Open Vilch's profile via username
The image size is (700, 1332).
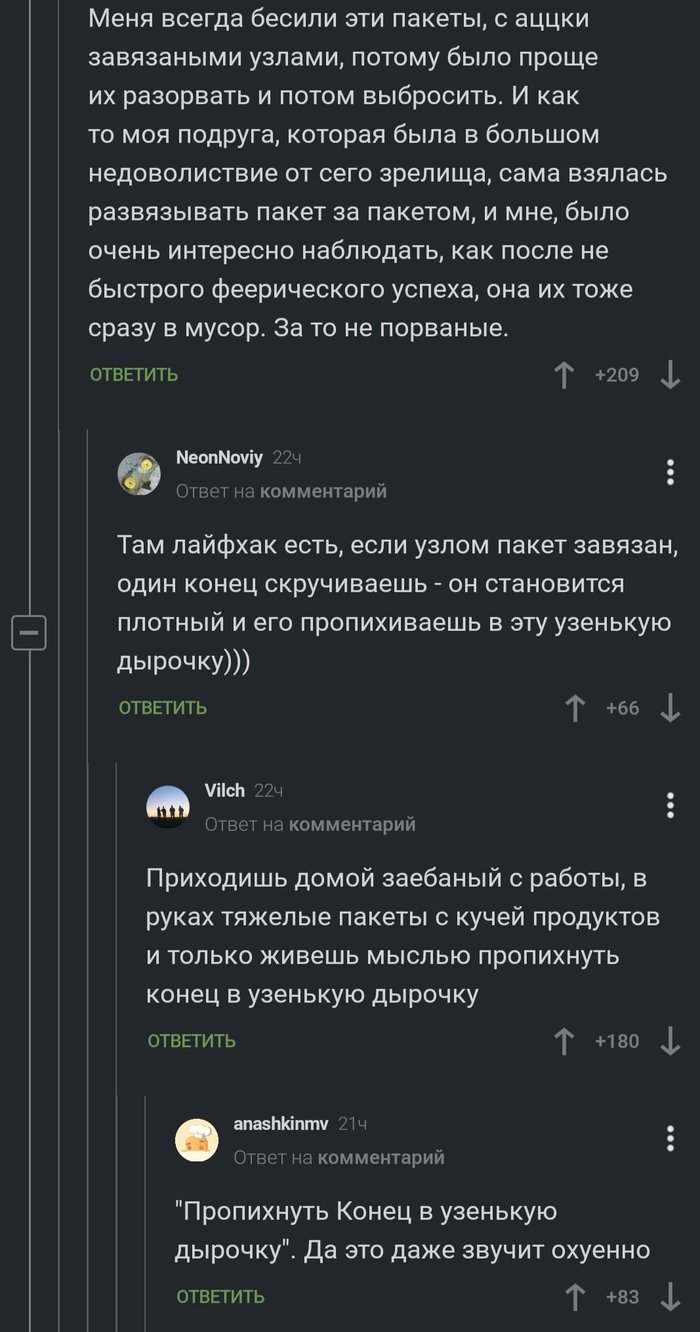(224, 790)
